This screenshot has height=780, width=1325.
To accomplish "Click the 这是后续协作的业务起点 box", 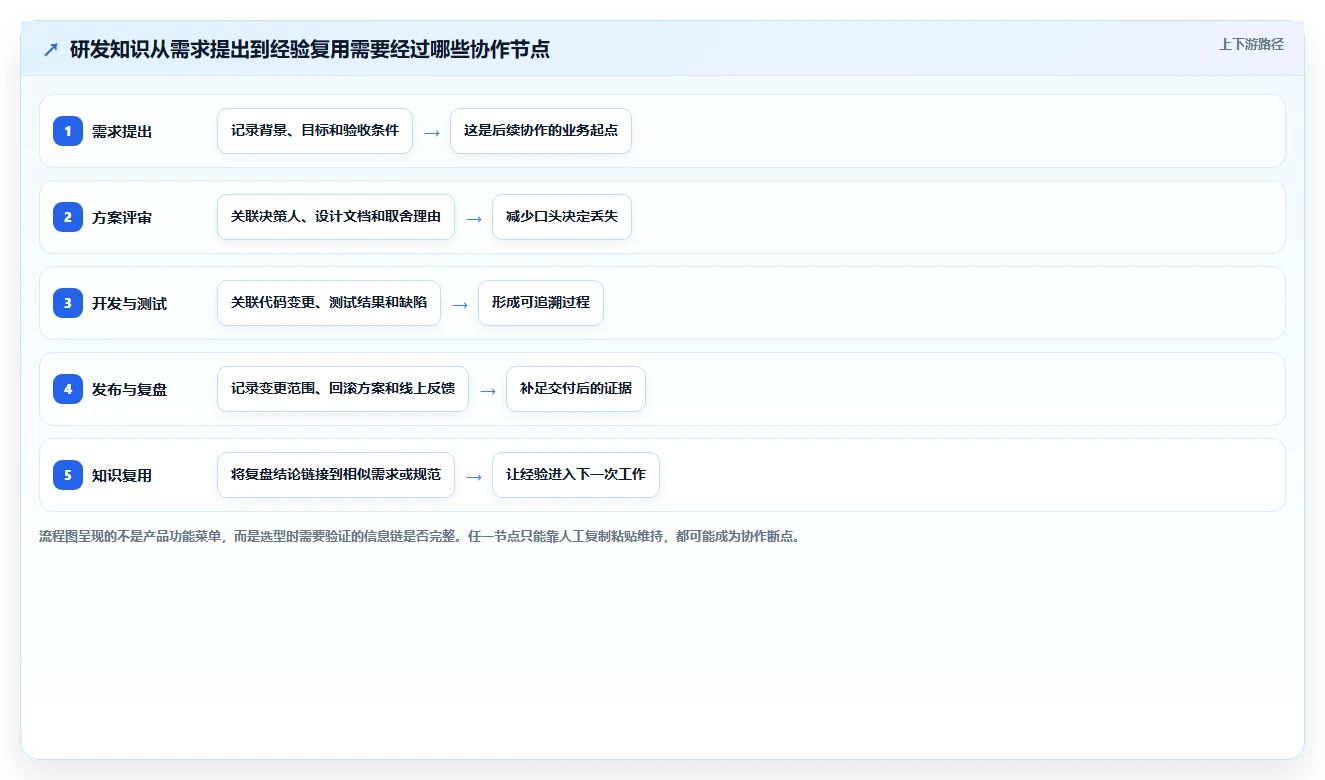I will (541, 131).
